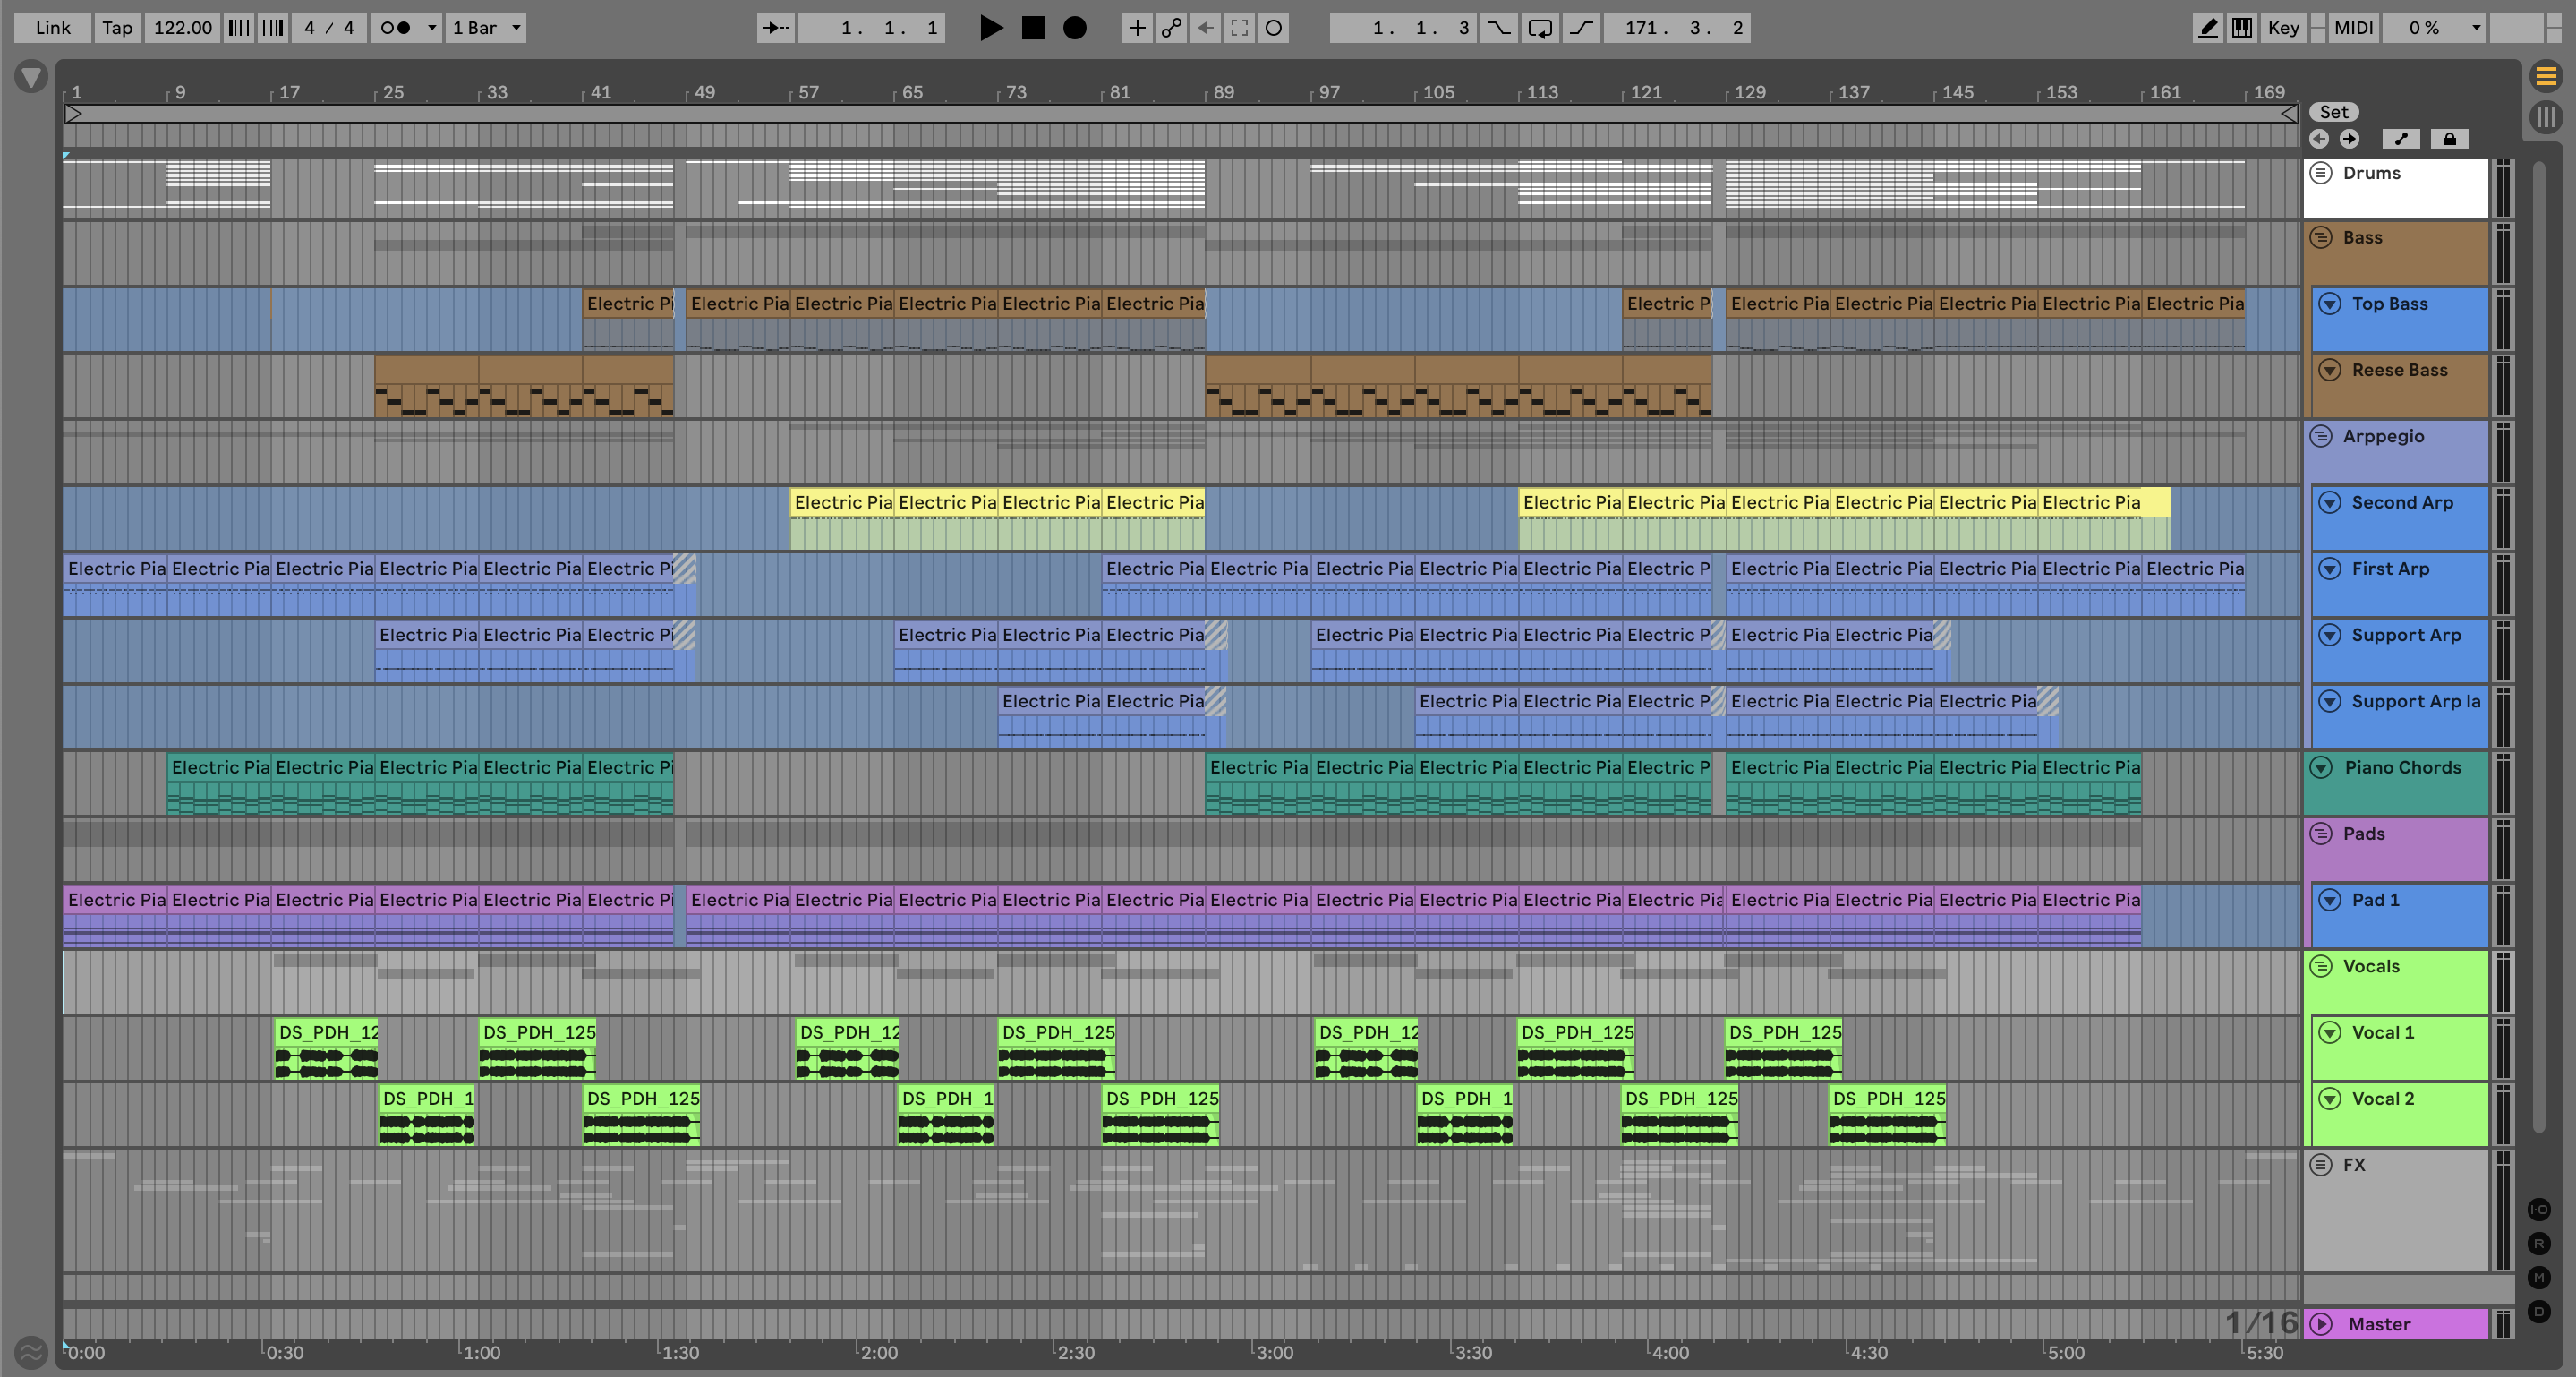Toggle Track Delay D button
The width and height of the screenshot is (2576, 1377).
coord(2539,1311)
